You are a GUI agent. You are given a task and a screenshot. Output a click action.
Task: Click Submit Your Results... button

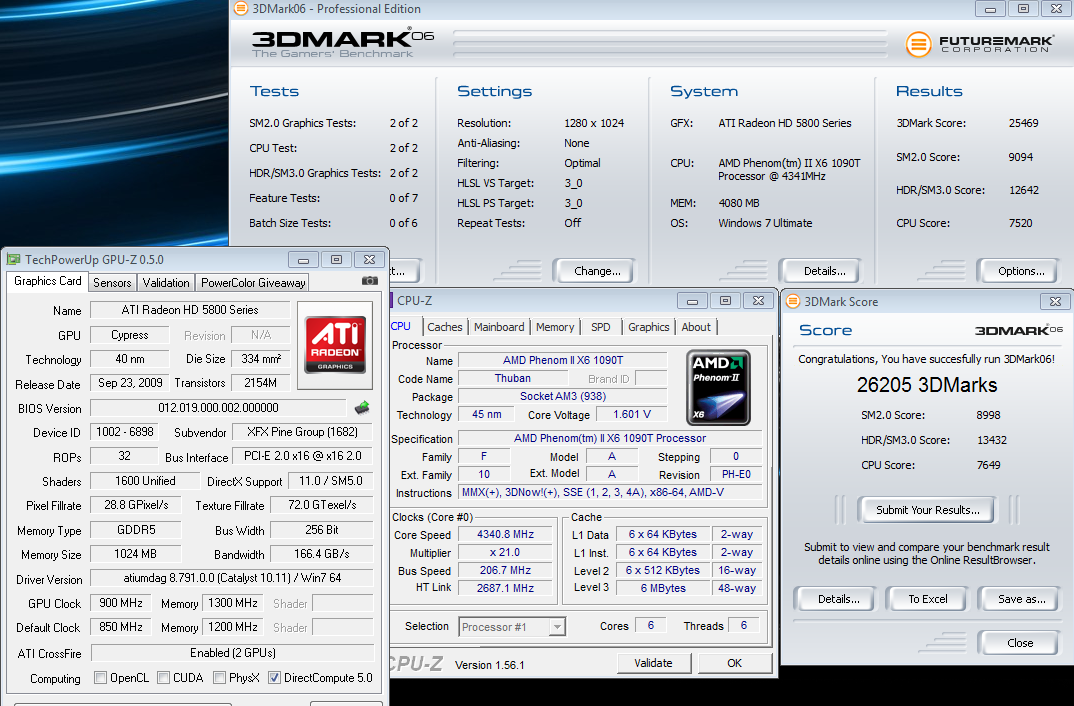(927, 510)
